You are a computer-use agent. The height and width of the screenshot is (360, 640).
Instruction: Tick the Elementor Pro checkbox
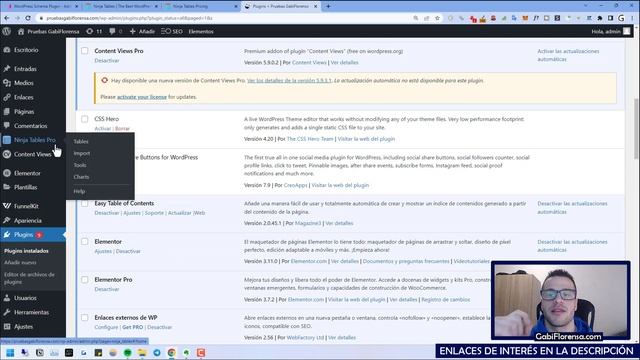click(x=84, y=280)
